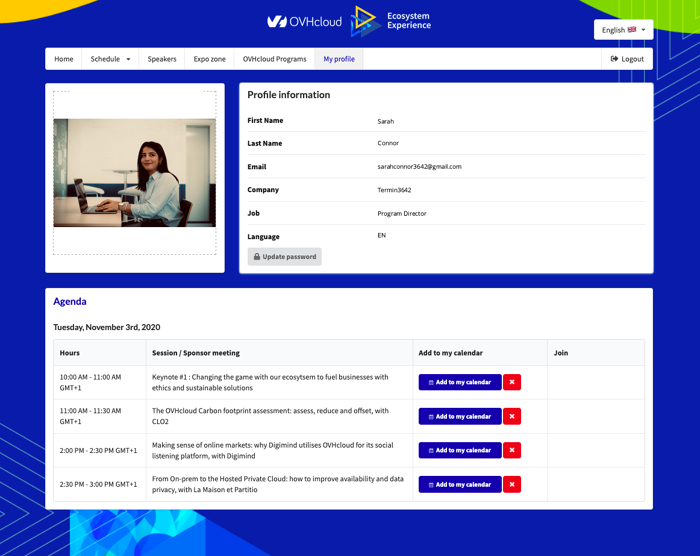Add the Keynote #1 session to my calendar

click(460, 382)
